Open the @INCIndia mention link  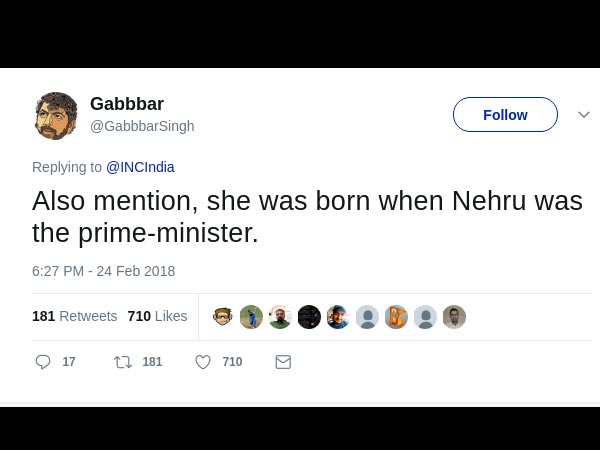coord(140,167)
